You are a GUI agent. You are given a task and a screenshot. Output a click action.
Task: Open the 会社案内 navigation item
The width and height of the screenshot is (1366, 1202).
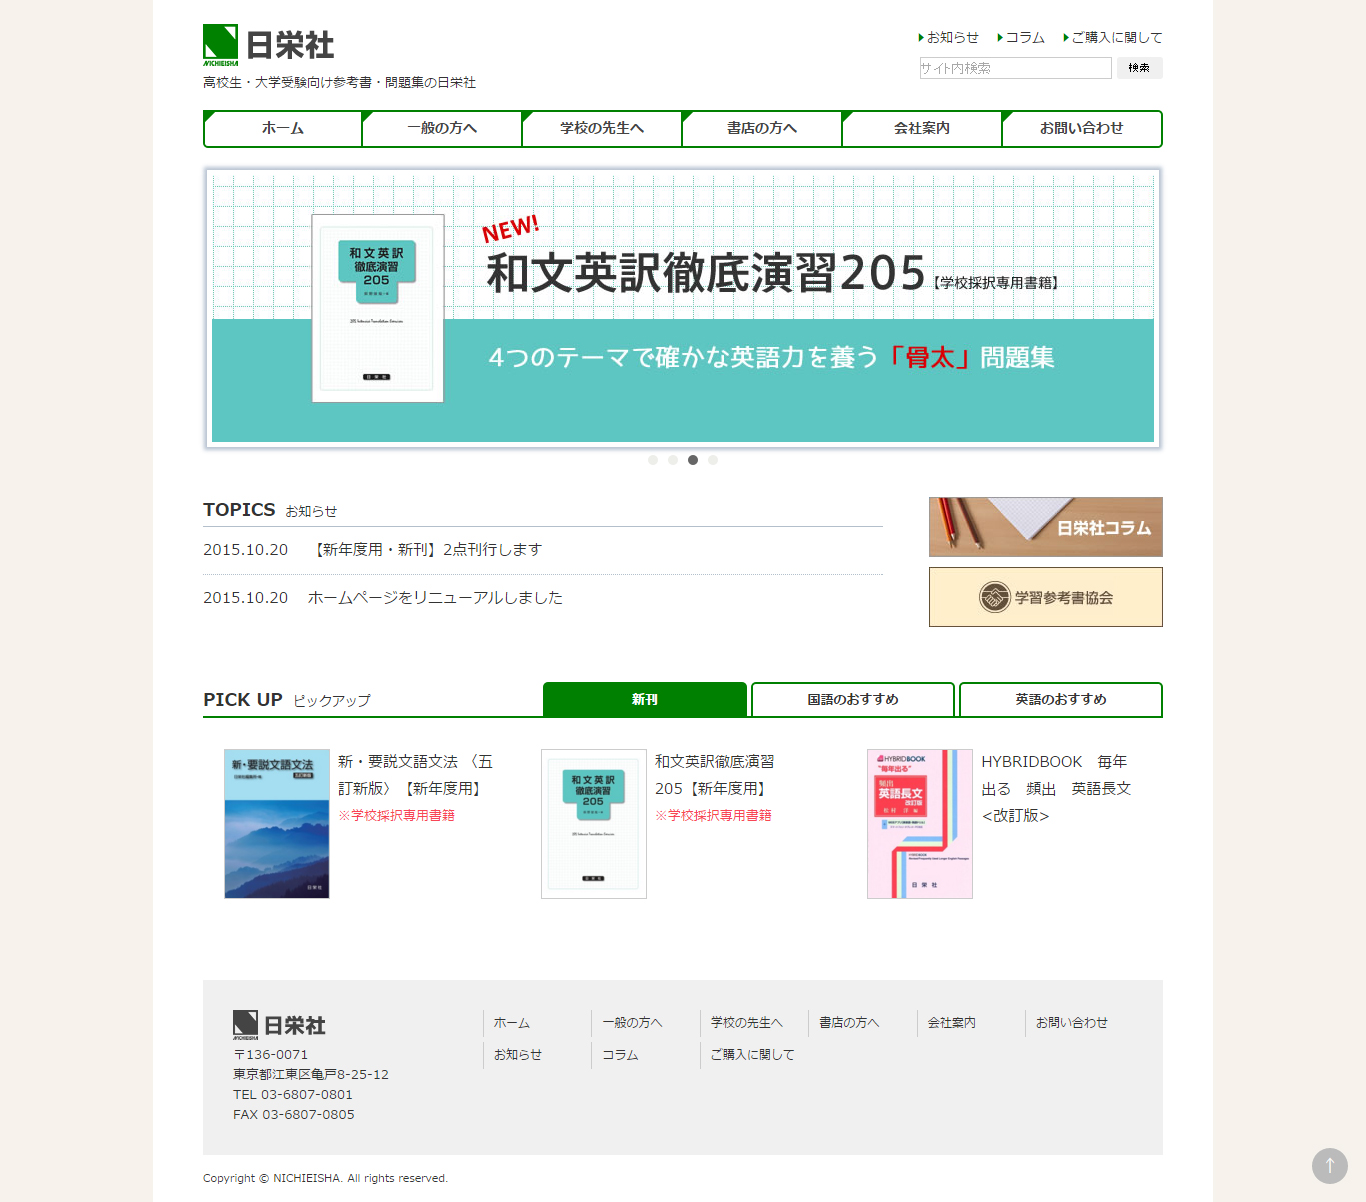[923, 129]
